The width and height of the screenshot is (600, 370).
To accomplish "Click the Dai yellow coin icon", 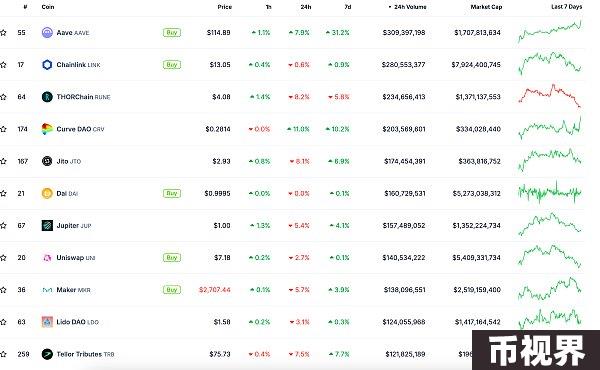I will tap(47, 193).
